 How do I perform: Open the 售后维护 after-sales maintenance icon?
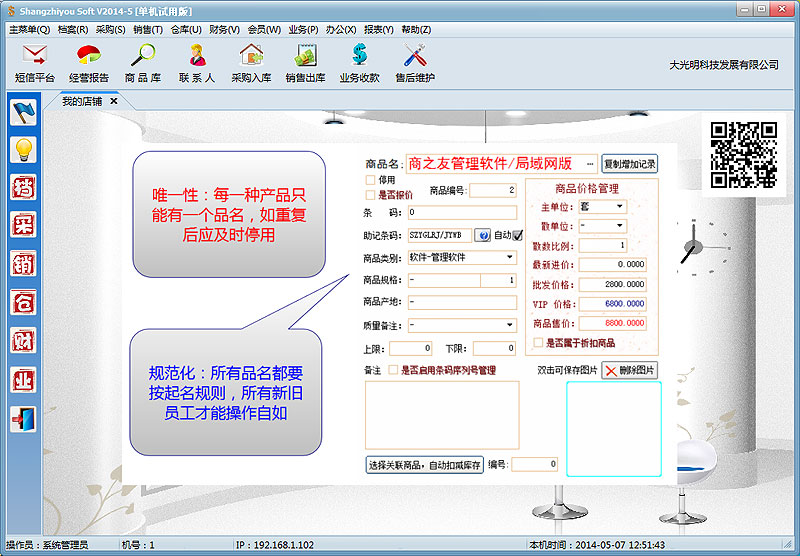coord(415,63)
